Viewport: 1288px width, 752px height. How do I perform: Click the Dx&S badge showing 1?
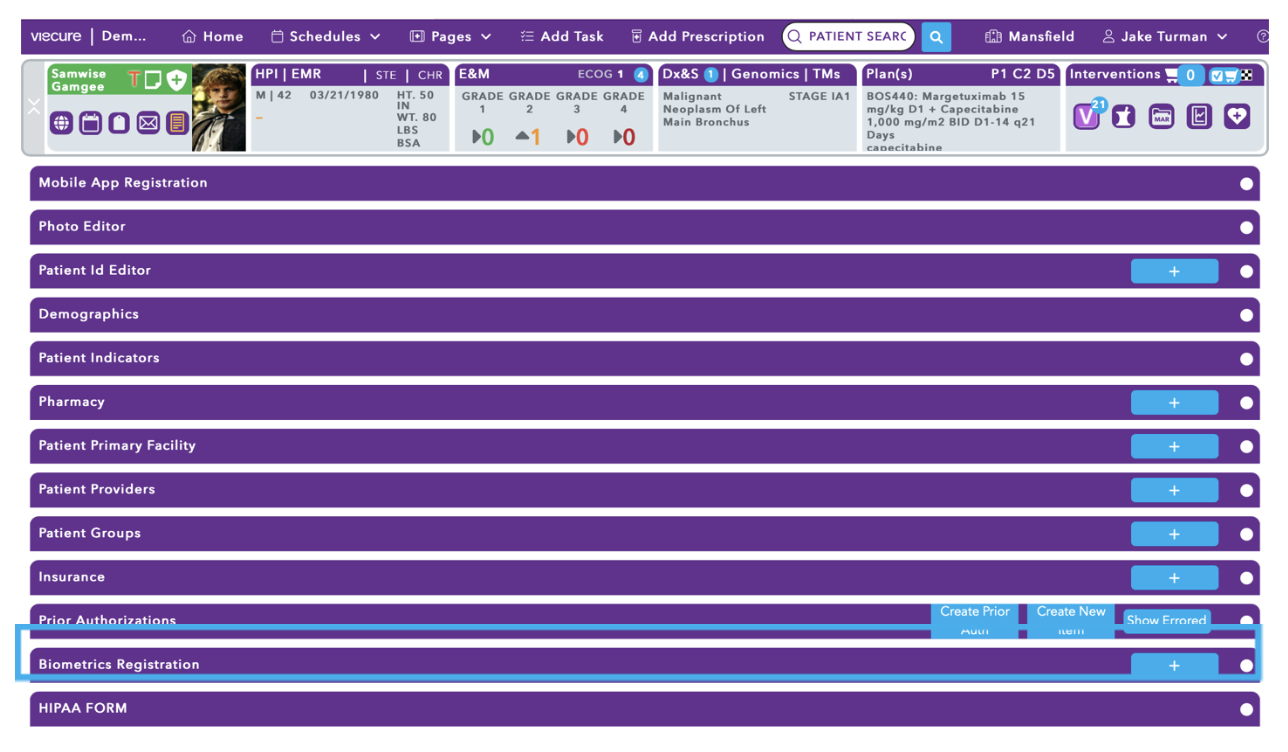point(711,75)
